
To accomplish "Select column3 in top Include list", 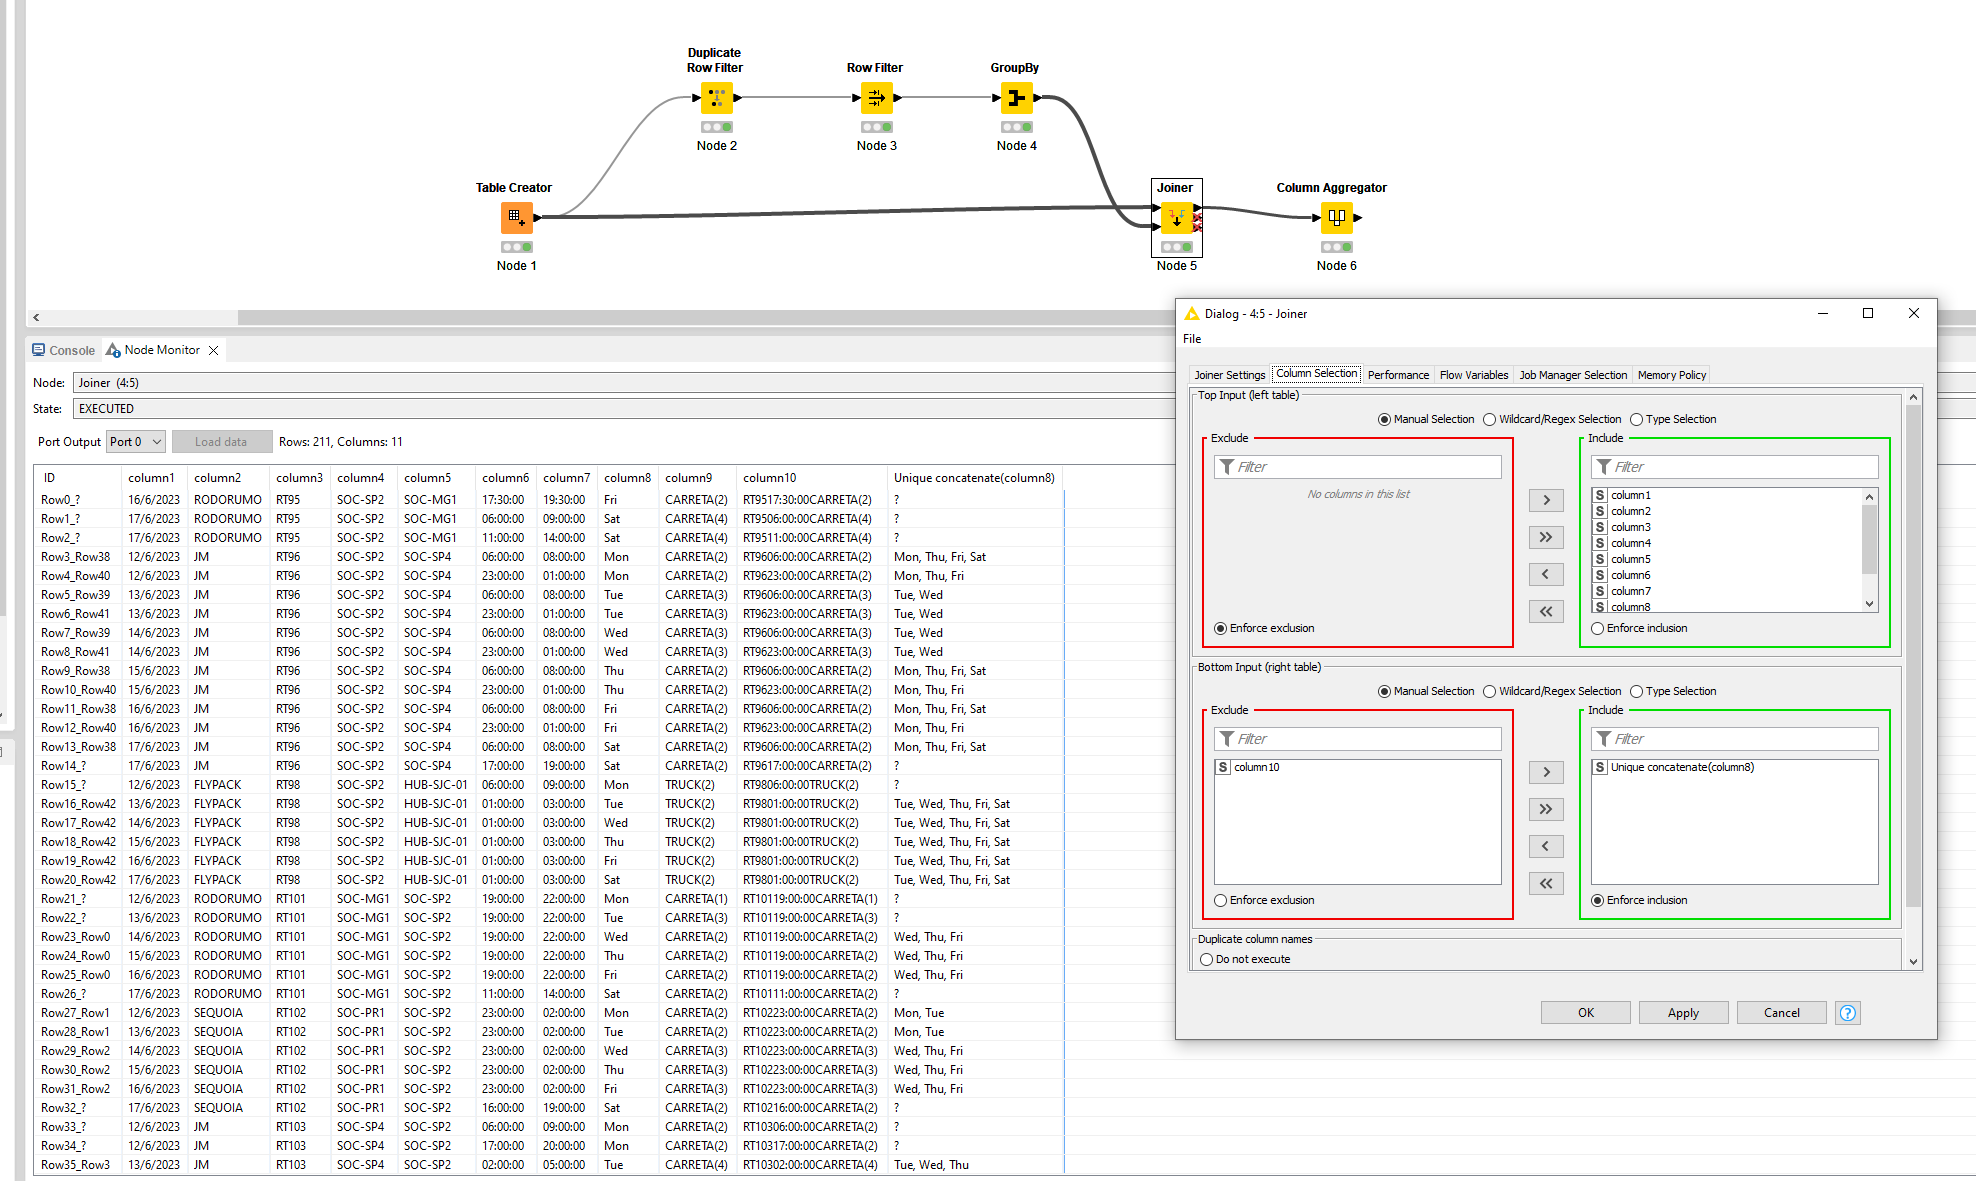I will 1726,527.
